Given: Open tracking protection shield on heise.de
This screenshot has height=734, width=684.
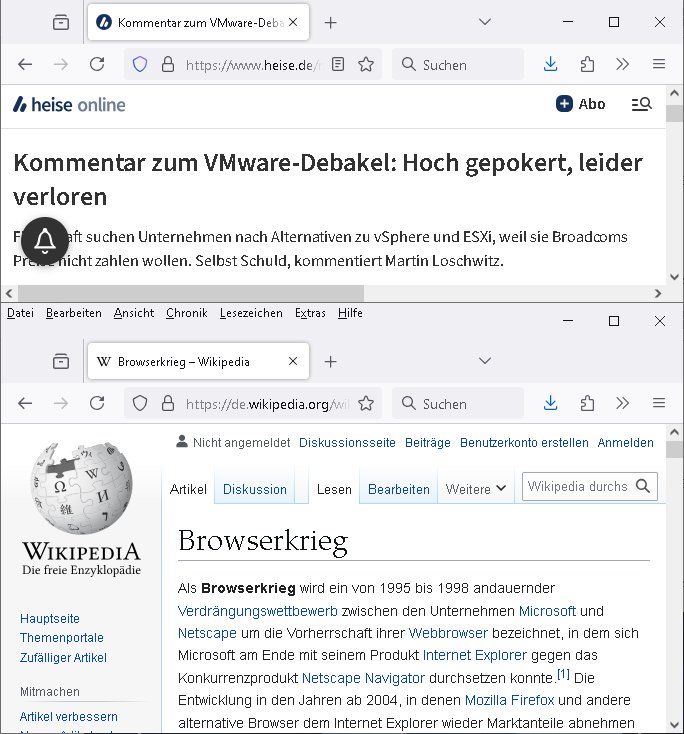Looking at the screenshot, I should 140,64.
